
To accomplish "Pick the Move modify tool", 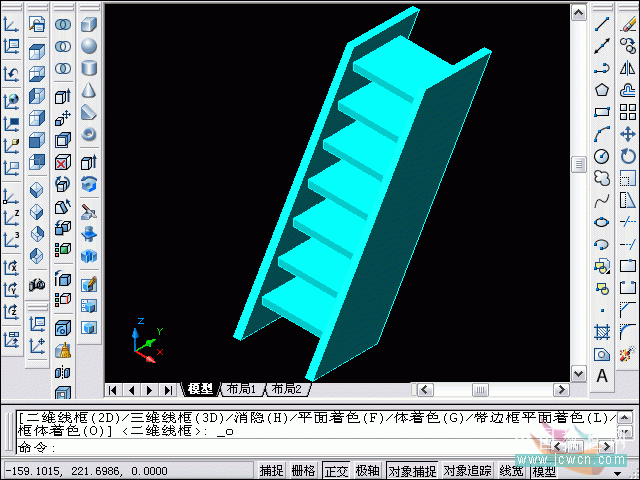I will click(628, 134).
